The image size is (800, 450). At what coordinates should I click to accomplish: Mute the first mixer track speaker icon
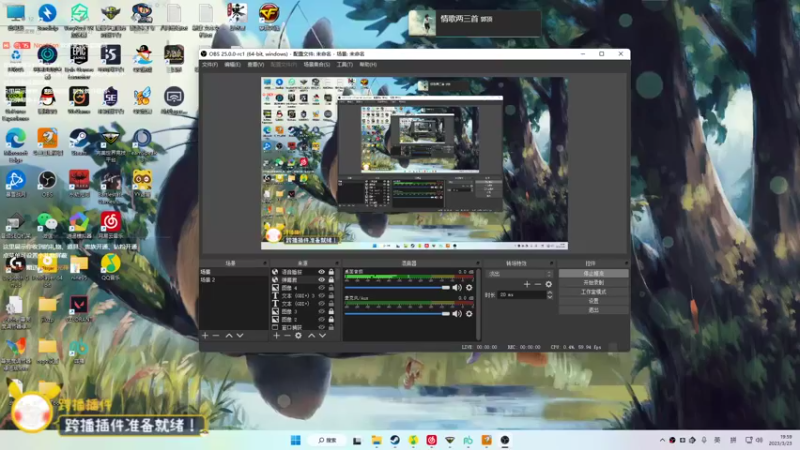457,288
